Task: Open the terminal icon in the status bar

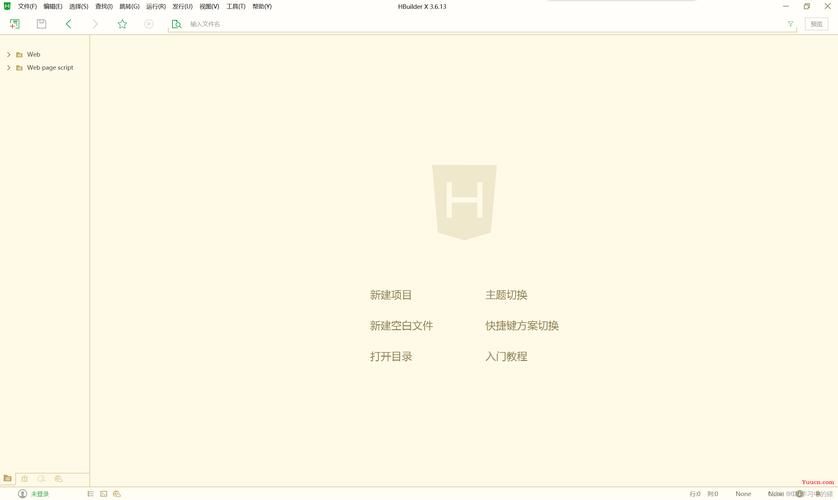Action: tap(104, 494)
